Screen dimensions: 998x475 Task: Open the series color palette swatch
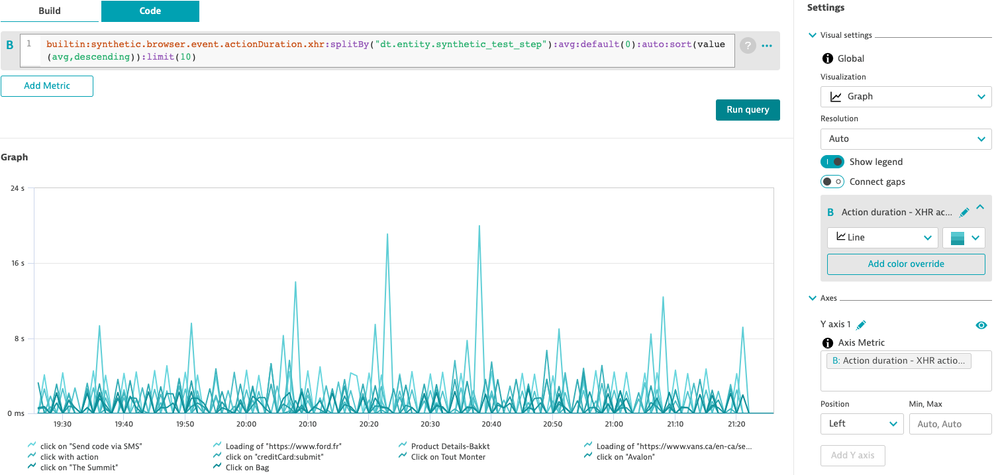click(964, 238)
